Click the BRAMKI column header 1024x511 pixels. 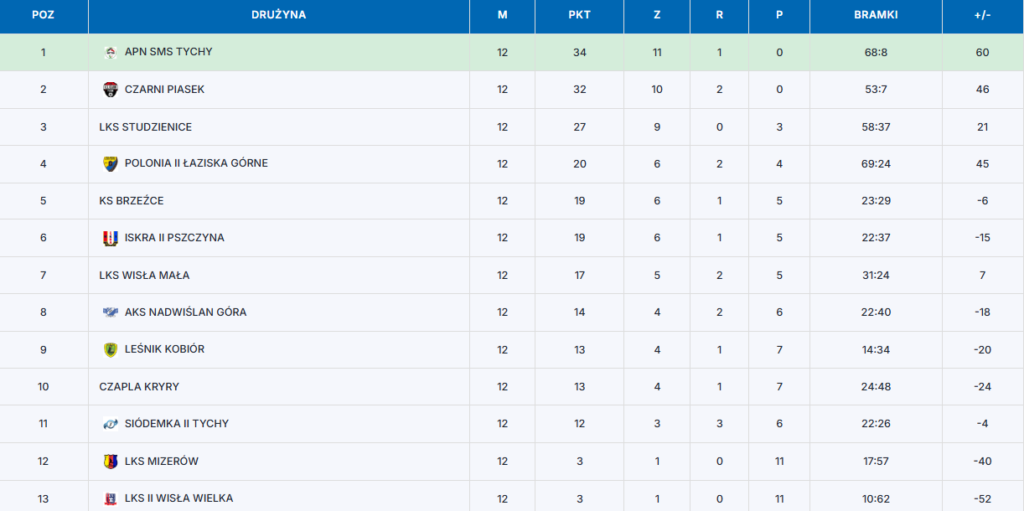pos(875,15)
